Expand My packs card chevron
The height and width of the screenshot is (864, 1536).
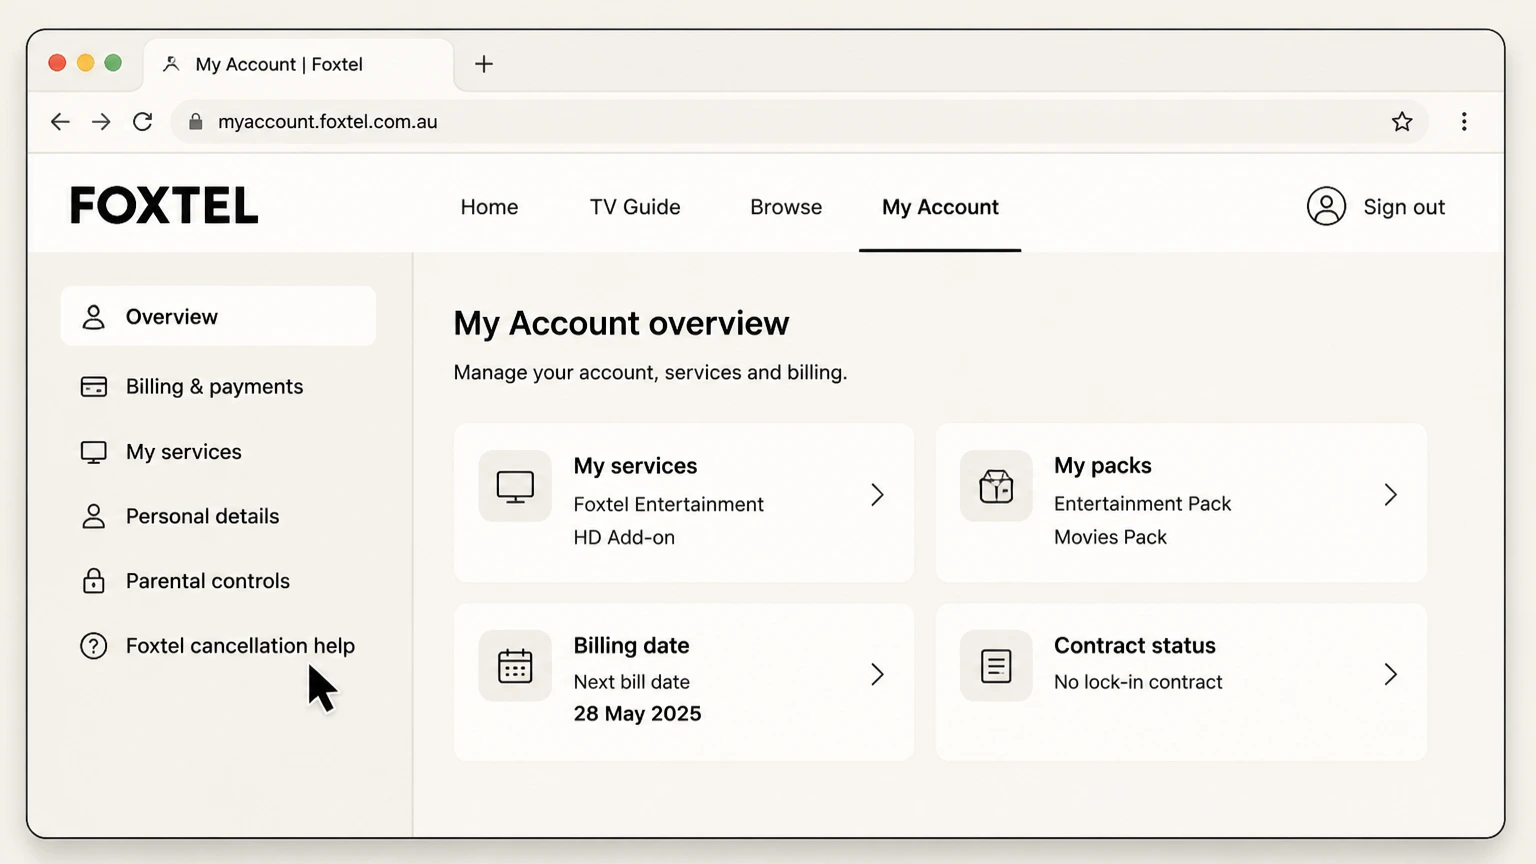(1390, 494)
